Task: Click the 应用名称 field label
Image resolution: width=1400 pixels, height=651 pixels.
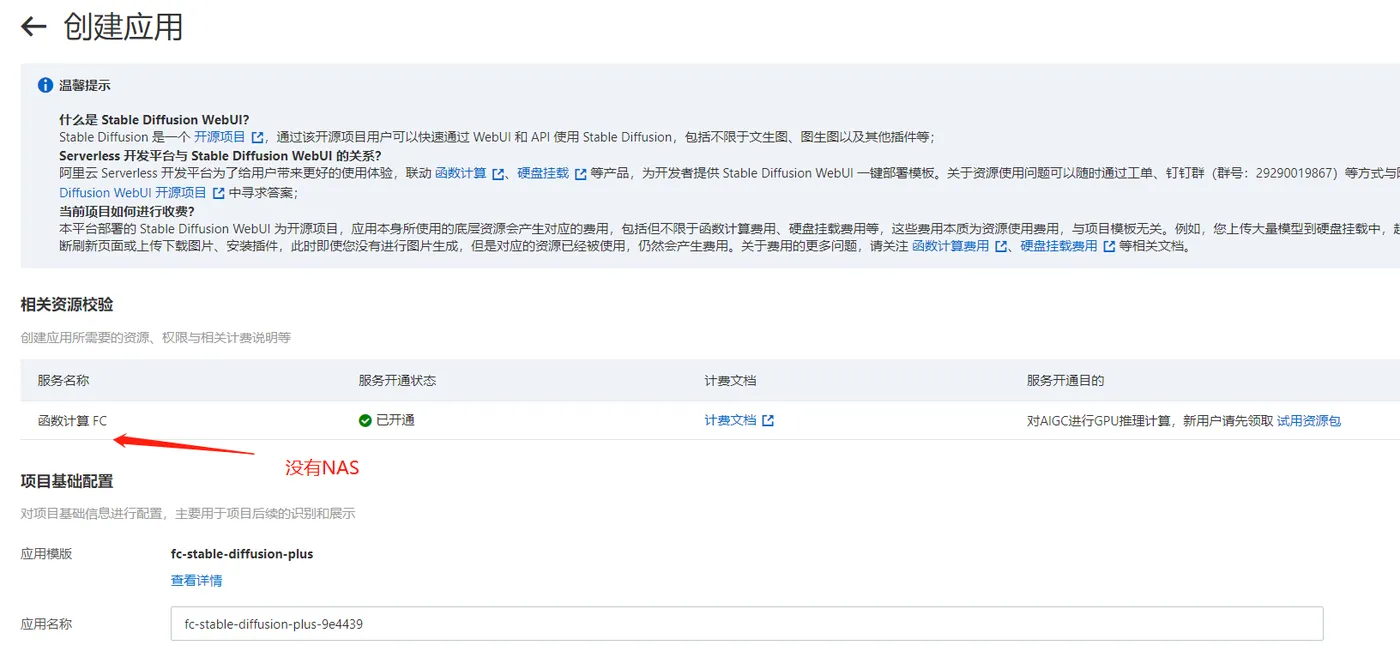Action: tap(47, 624)
